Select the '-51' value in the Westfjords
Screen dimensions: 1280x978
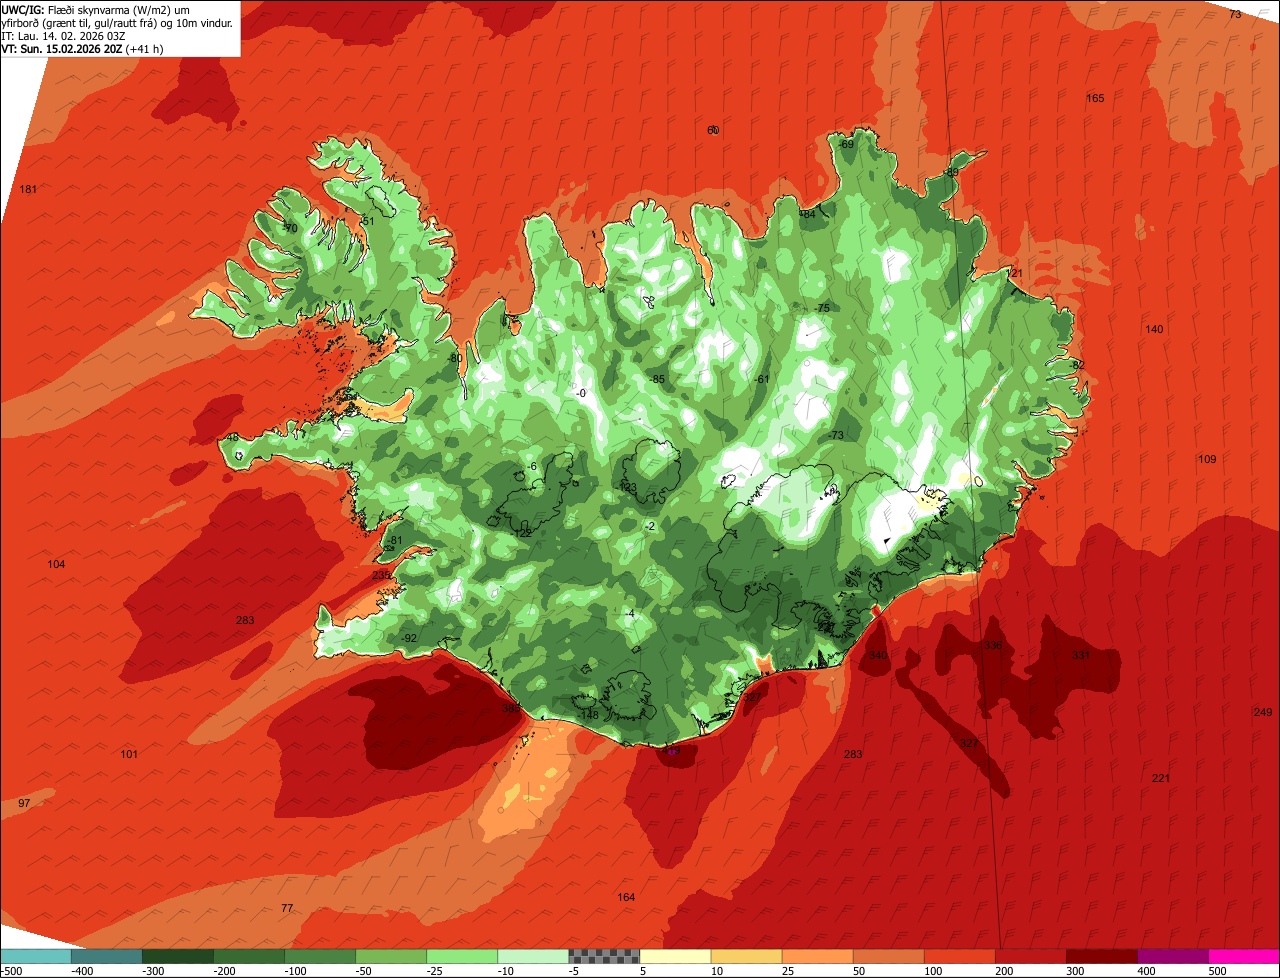click(x=366, y=221)
